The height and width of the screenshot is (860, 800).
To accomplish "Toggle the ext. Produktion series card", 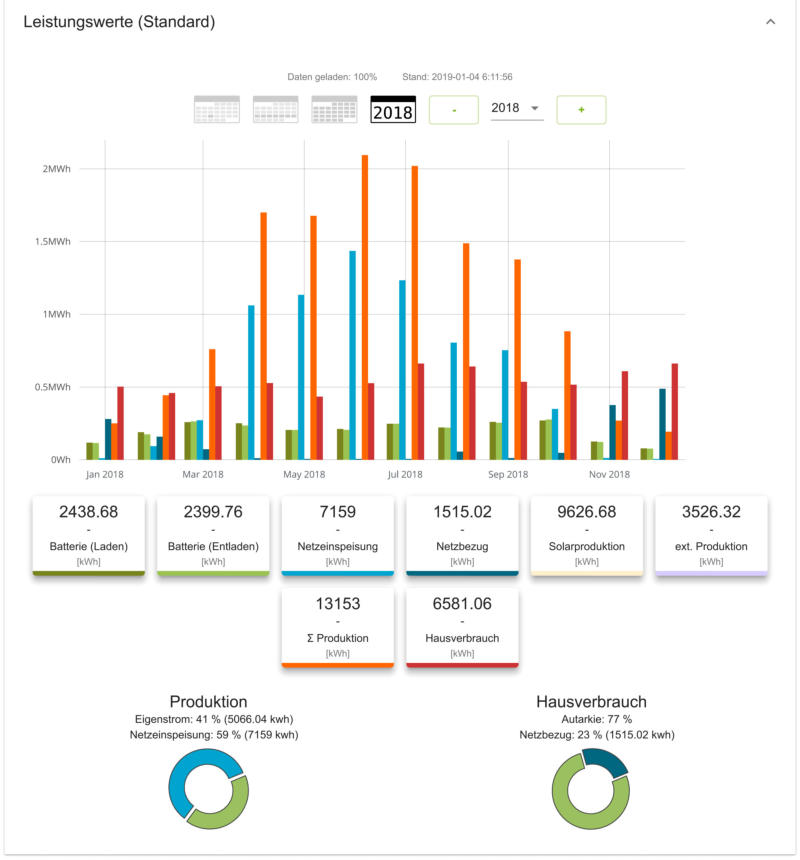I will [711, 535].
